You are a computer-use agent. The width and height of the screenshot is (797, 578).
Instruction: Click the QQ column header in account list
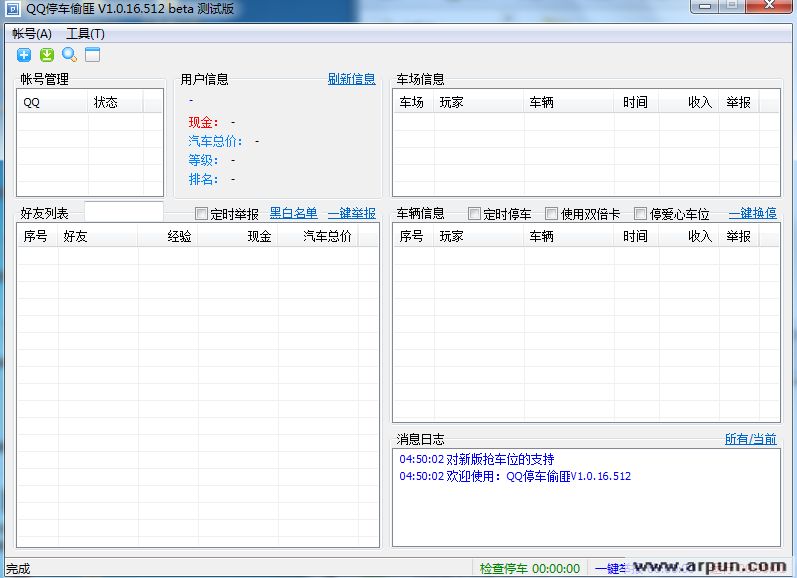coord(53,102)
